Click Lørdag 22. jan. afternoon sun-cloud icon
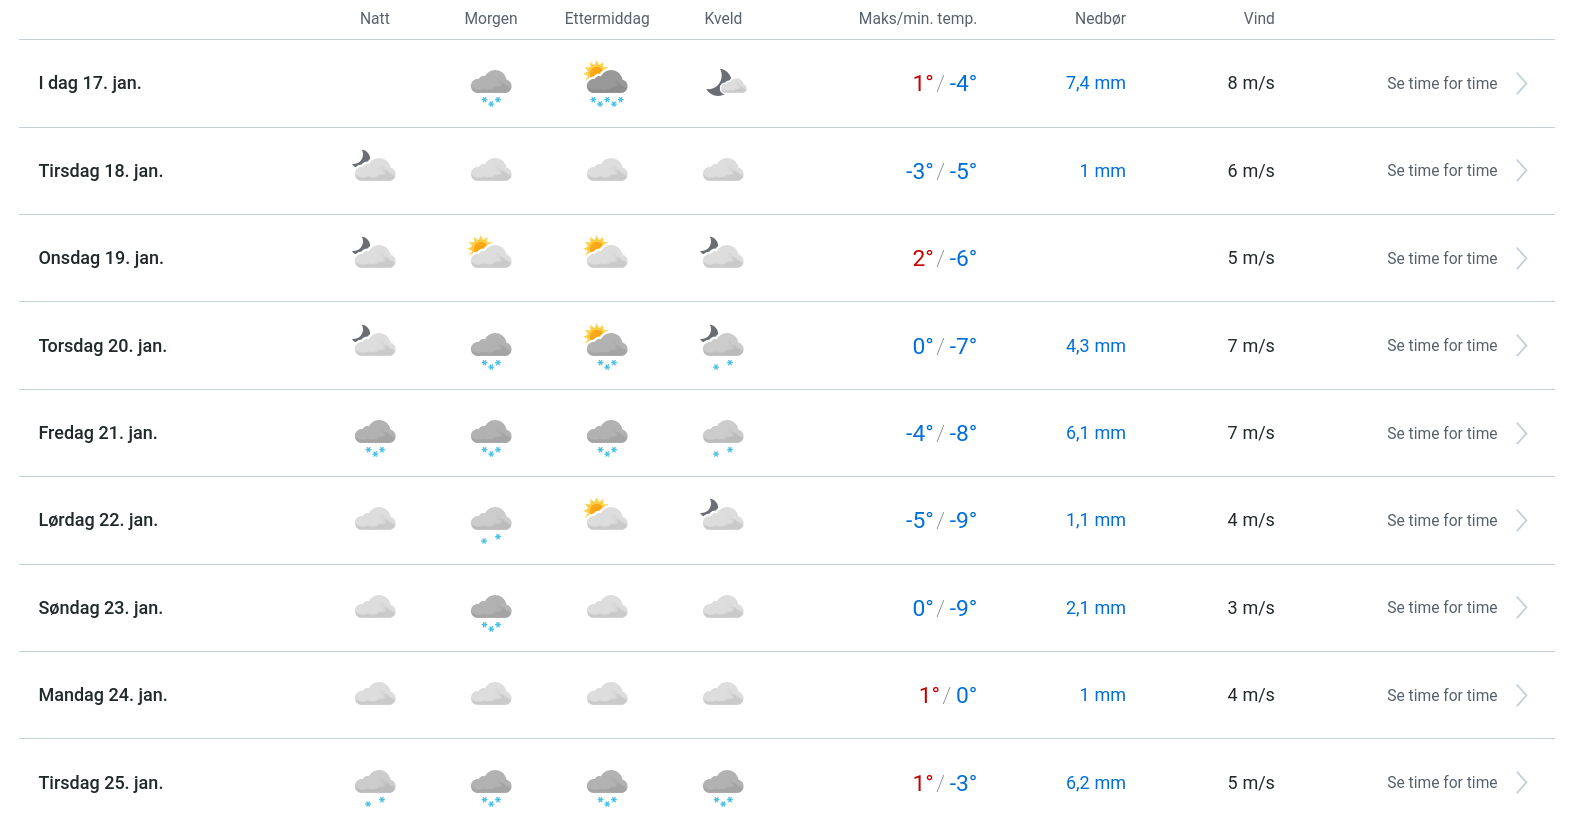Image resolution: width=1574 pixels, height=825 pixels. pos(606,515)
